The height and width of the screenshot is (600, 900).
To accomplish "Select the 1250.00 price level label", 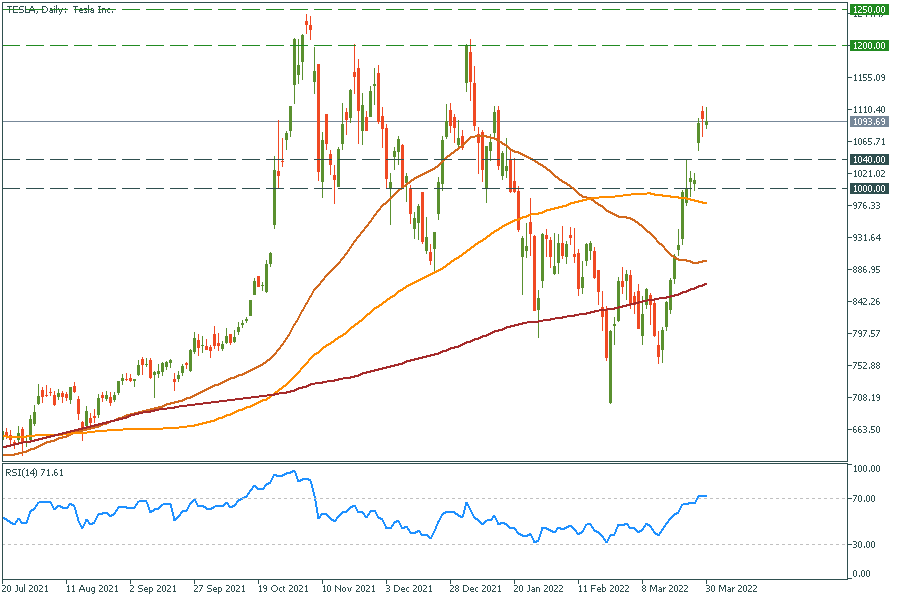I will pos(866,9).
